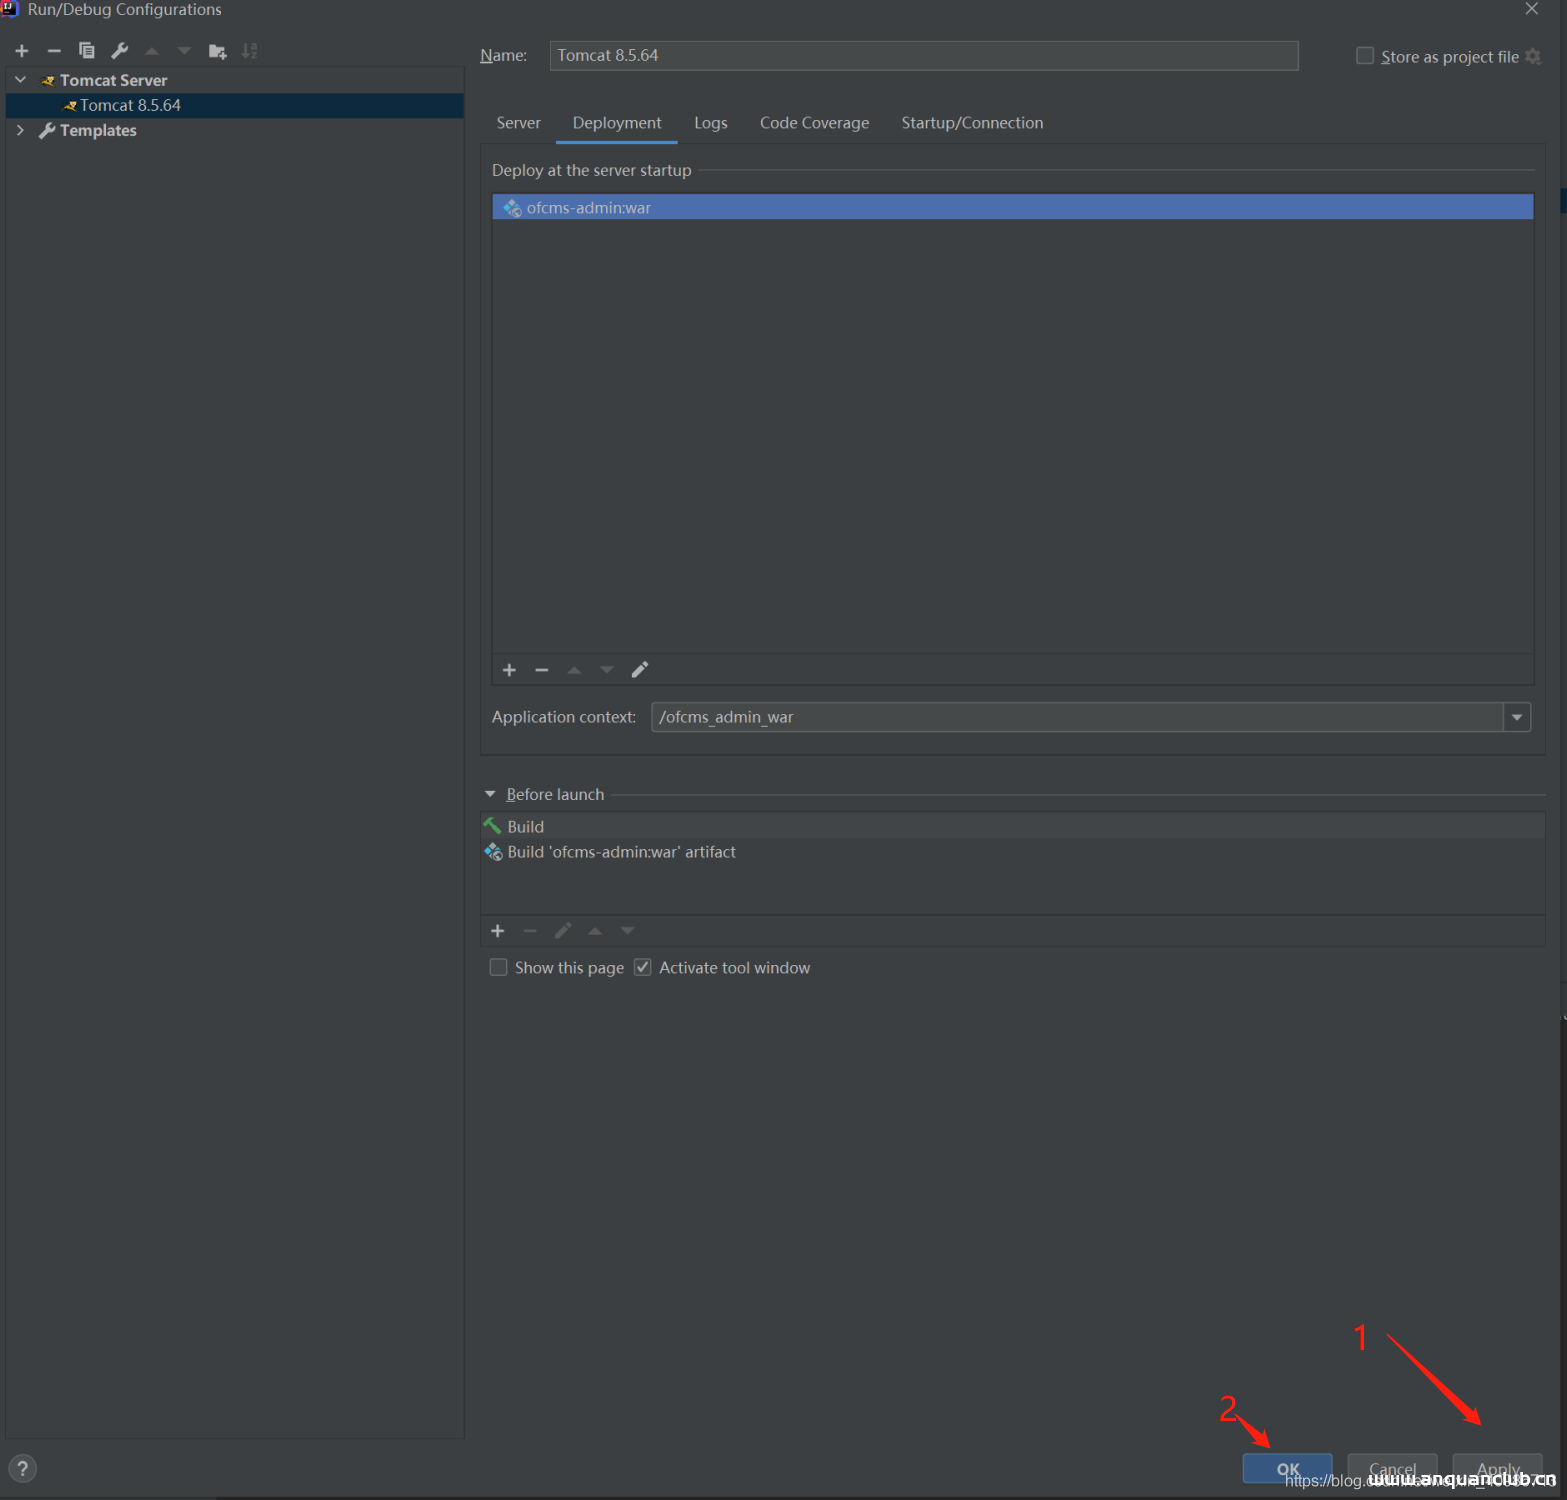
Task: Open the Startup/Connection tab
Action: 972,123
